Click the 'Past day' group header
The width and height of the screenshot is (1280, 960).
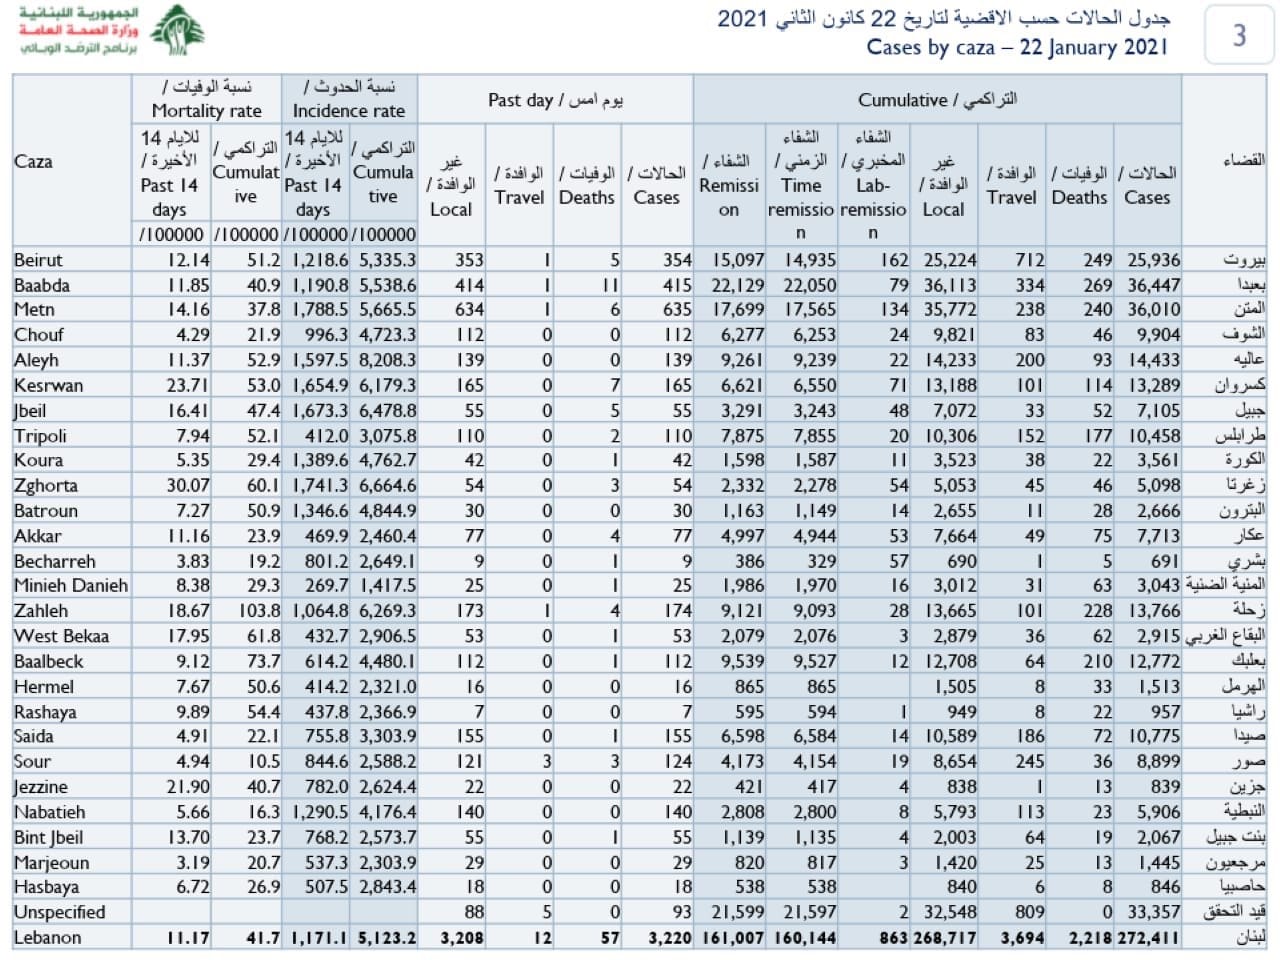555,100
